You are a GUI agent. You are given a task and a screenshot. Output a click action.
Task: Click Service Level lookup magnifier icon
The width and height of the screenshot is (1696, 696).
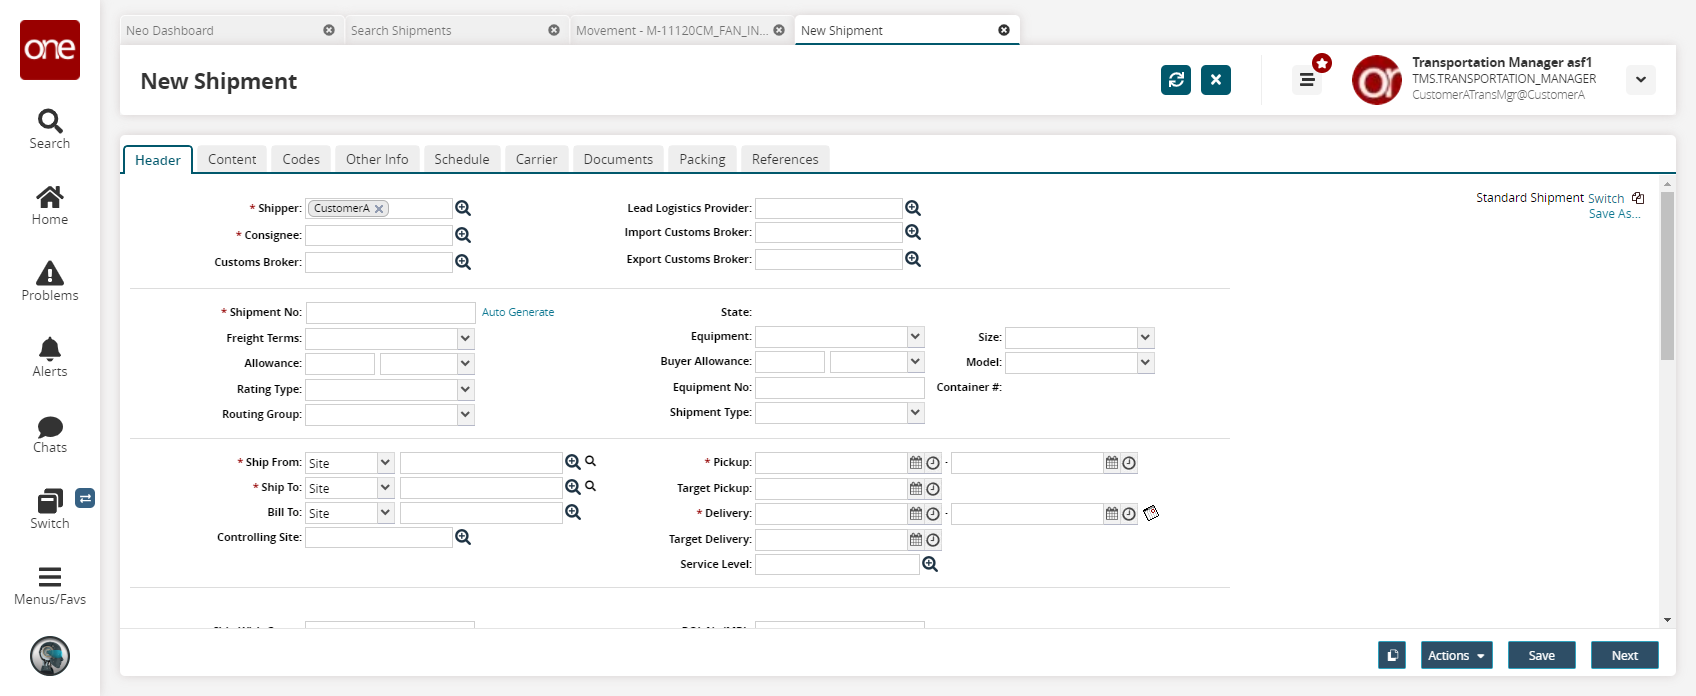[930, 565]
